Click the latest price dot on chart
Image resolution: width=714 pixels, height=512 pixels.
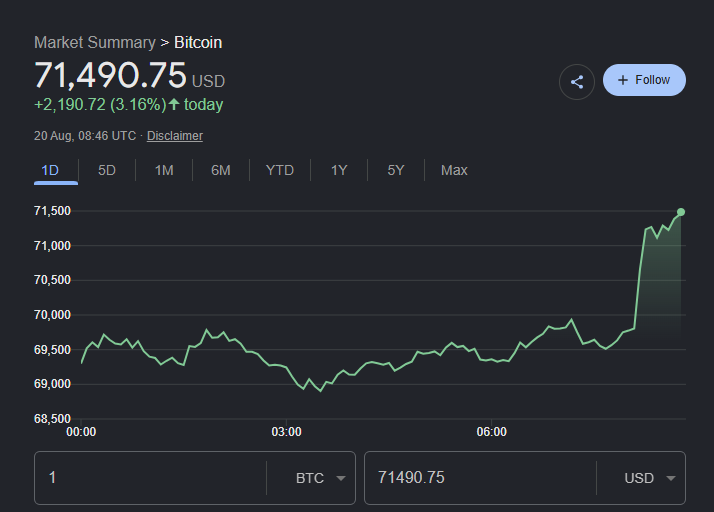click(x=681, y=212)
